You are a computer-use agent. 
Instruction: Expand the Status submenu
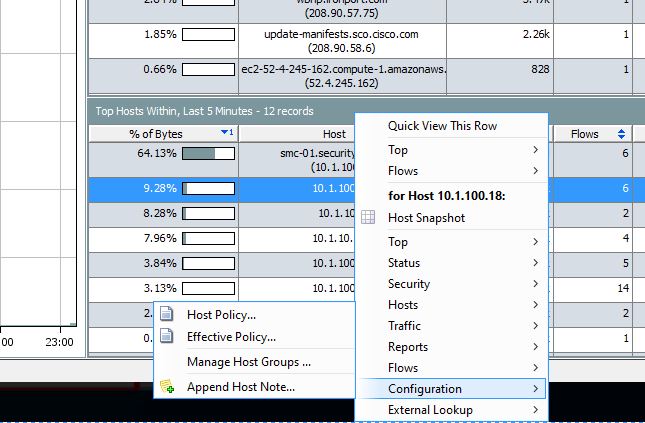coord(452,263)
